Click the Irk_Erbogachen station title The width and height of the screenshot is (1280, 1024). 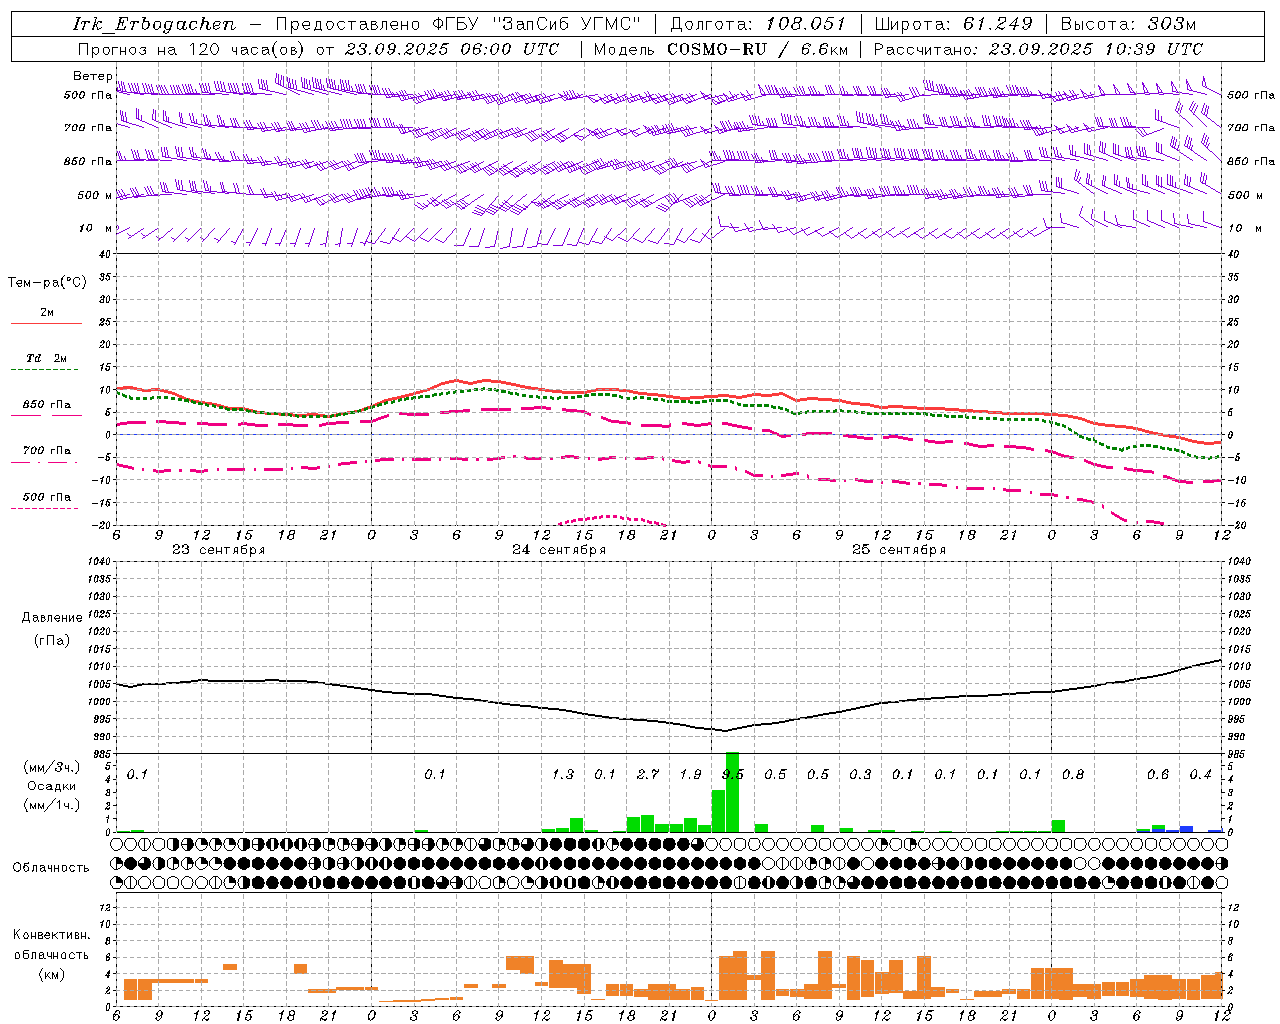tap(154, 24)
